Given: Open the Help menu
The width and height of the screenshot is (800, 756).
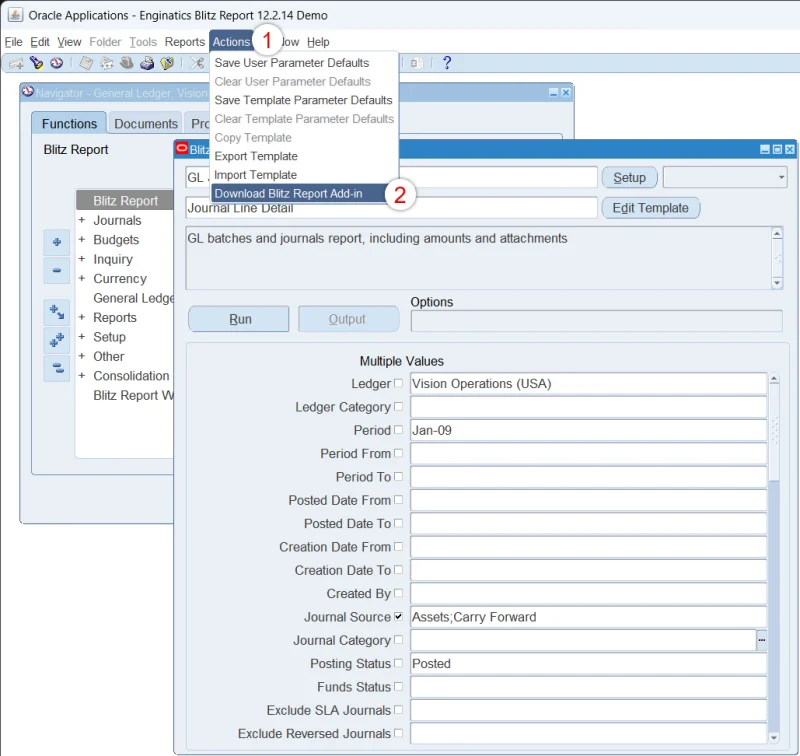Looking at the screenshot, I should pyautogui.click(x=318, y=42).
